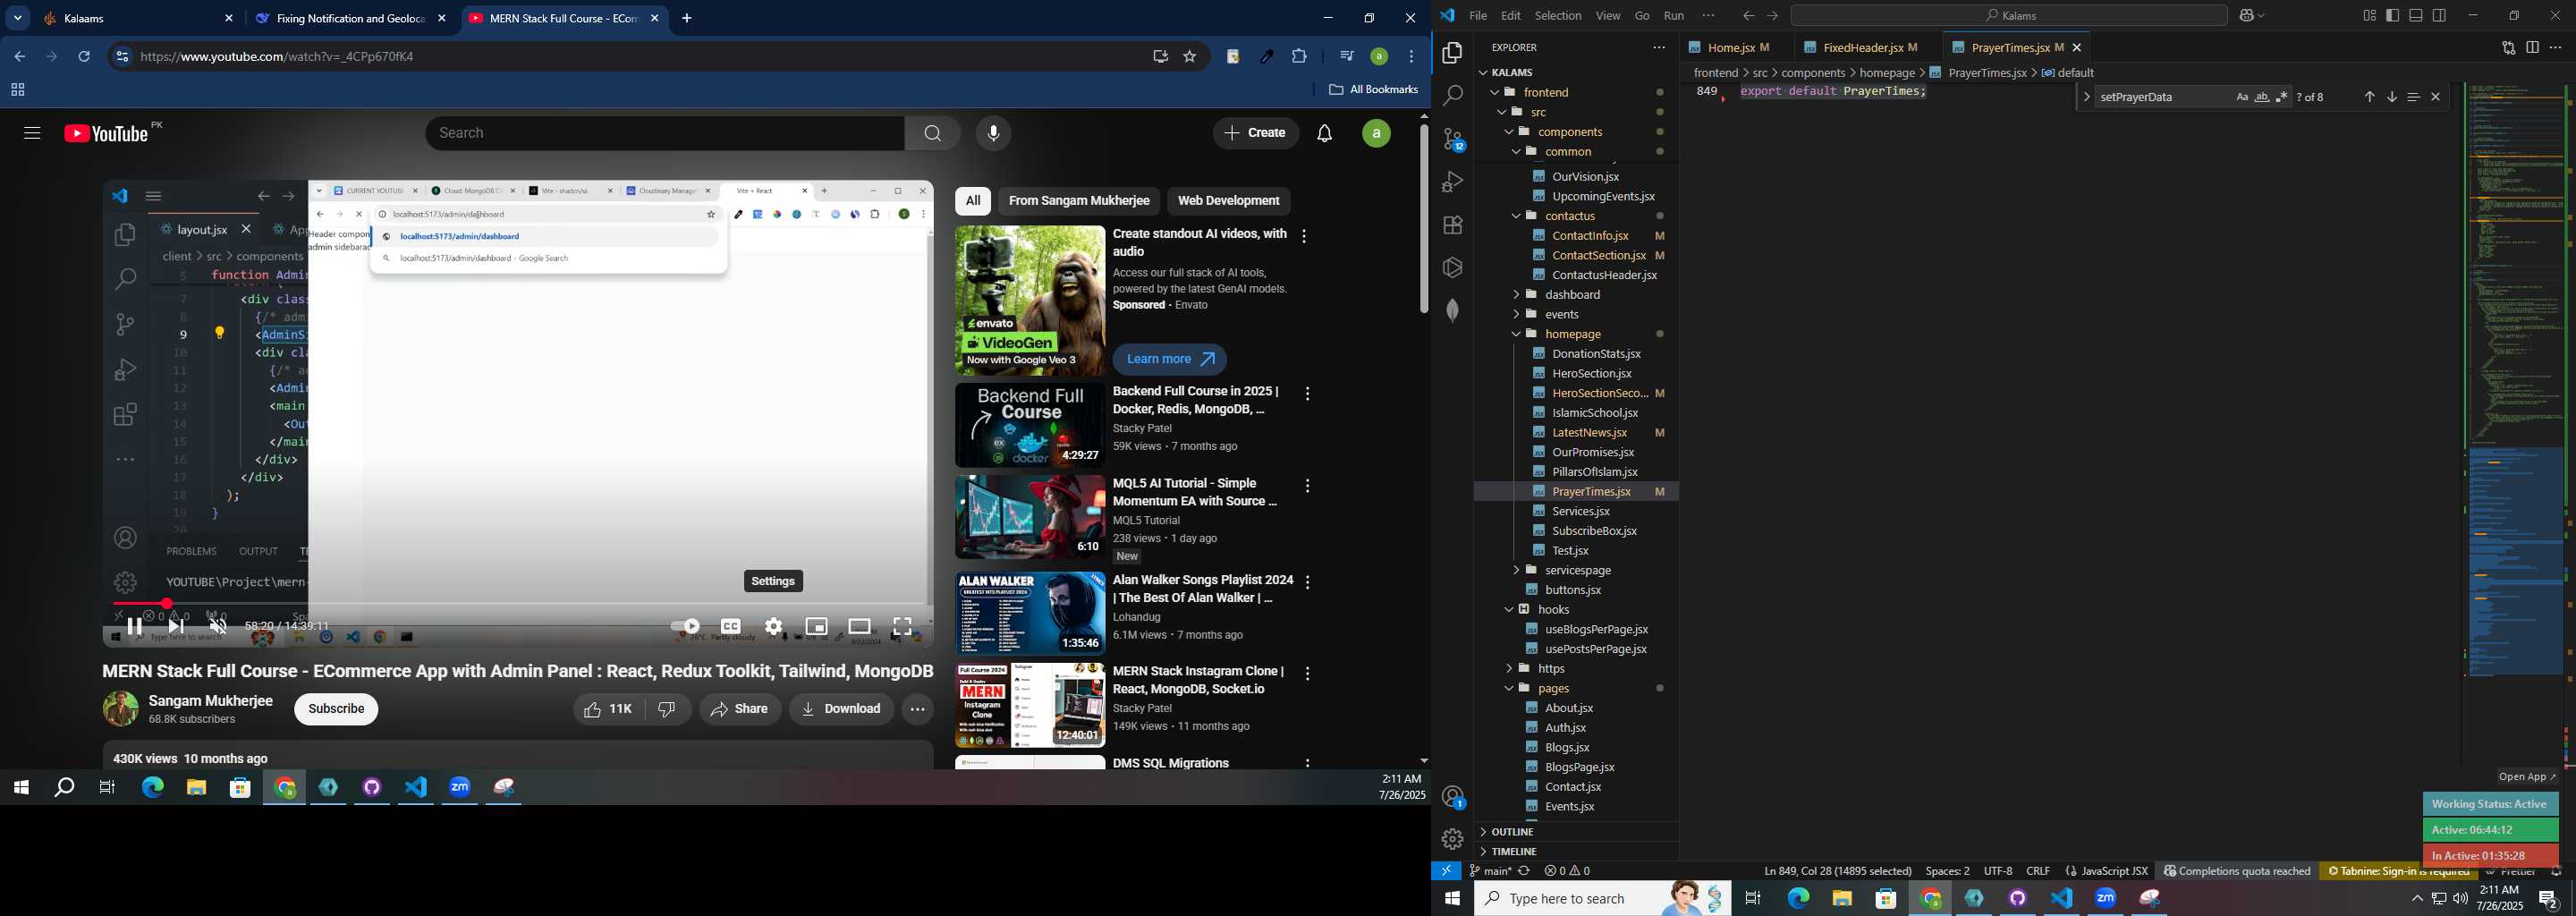Viewport: 2576px width, 916px height.
Task: Go to previous match in find widget
Action: pos(2369,97)
